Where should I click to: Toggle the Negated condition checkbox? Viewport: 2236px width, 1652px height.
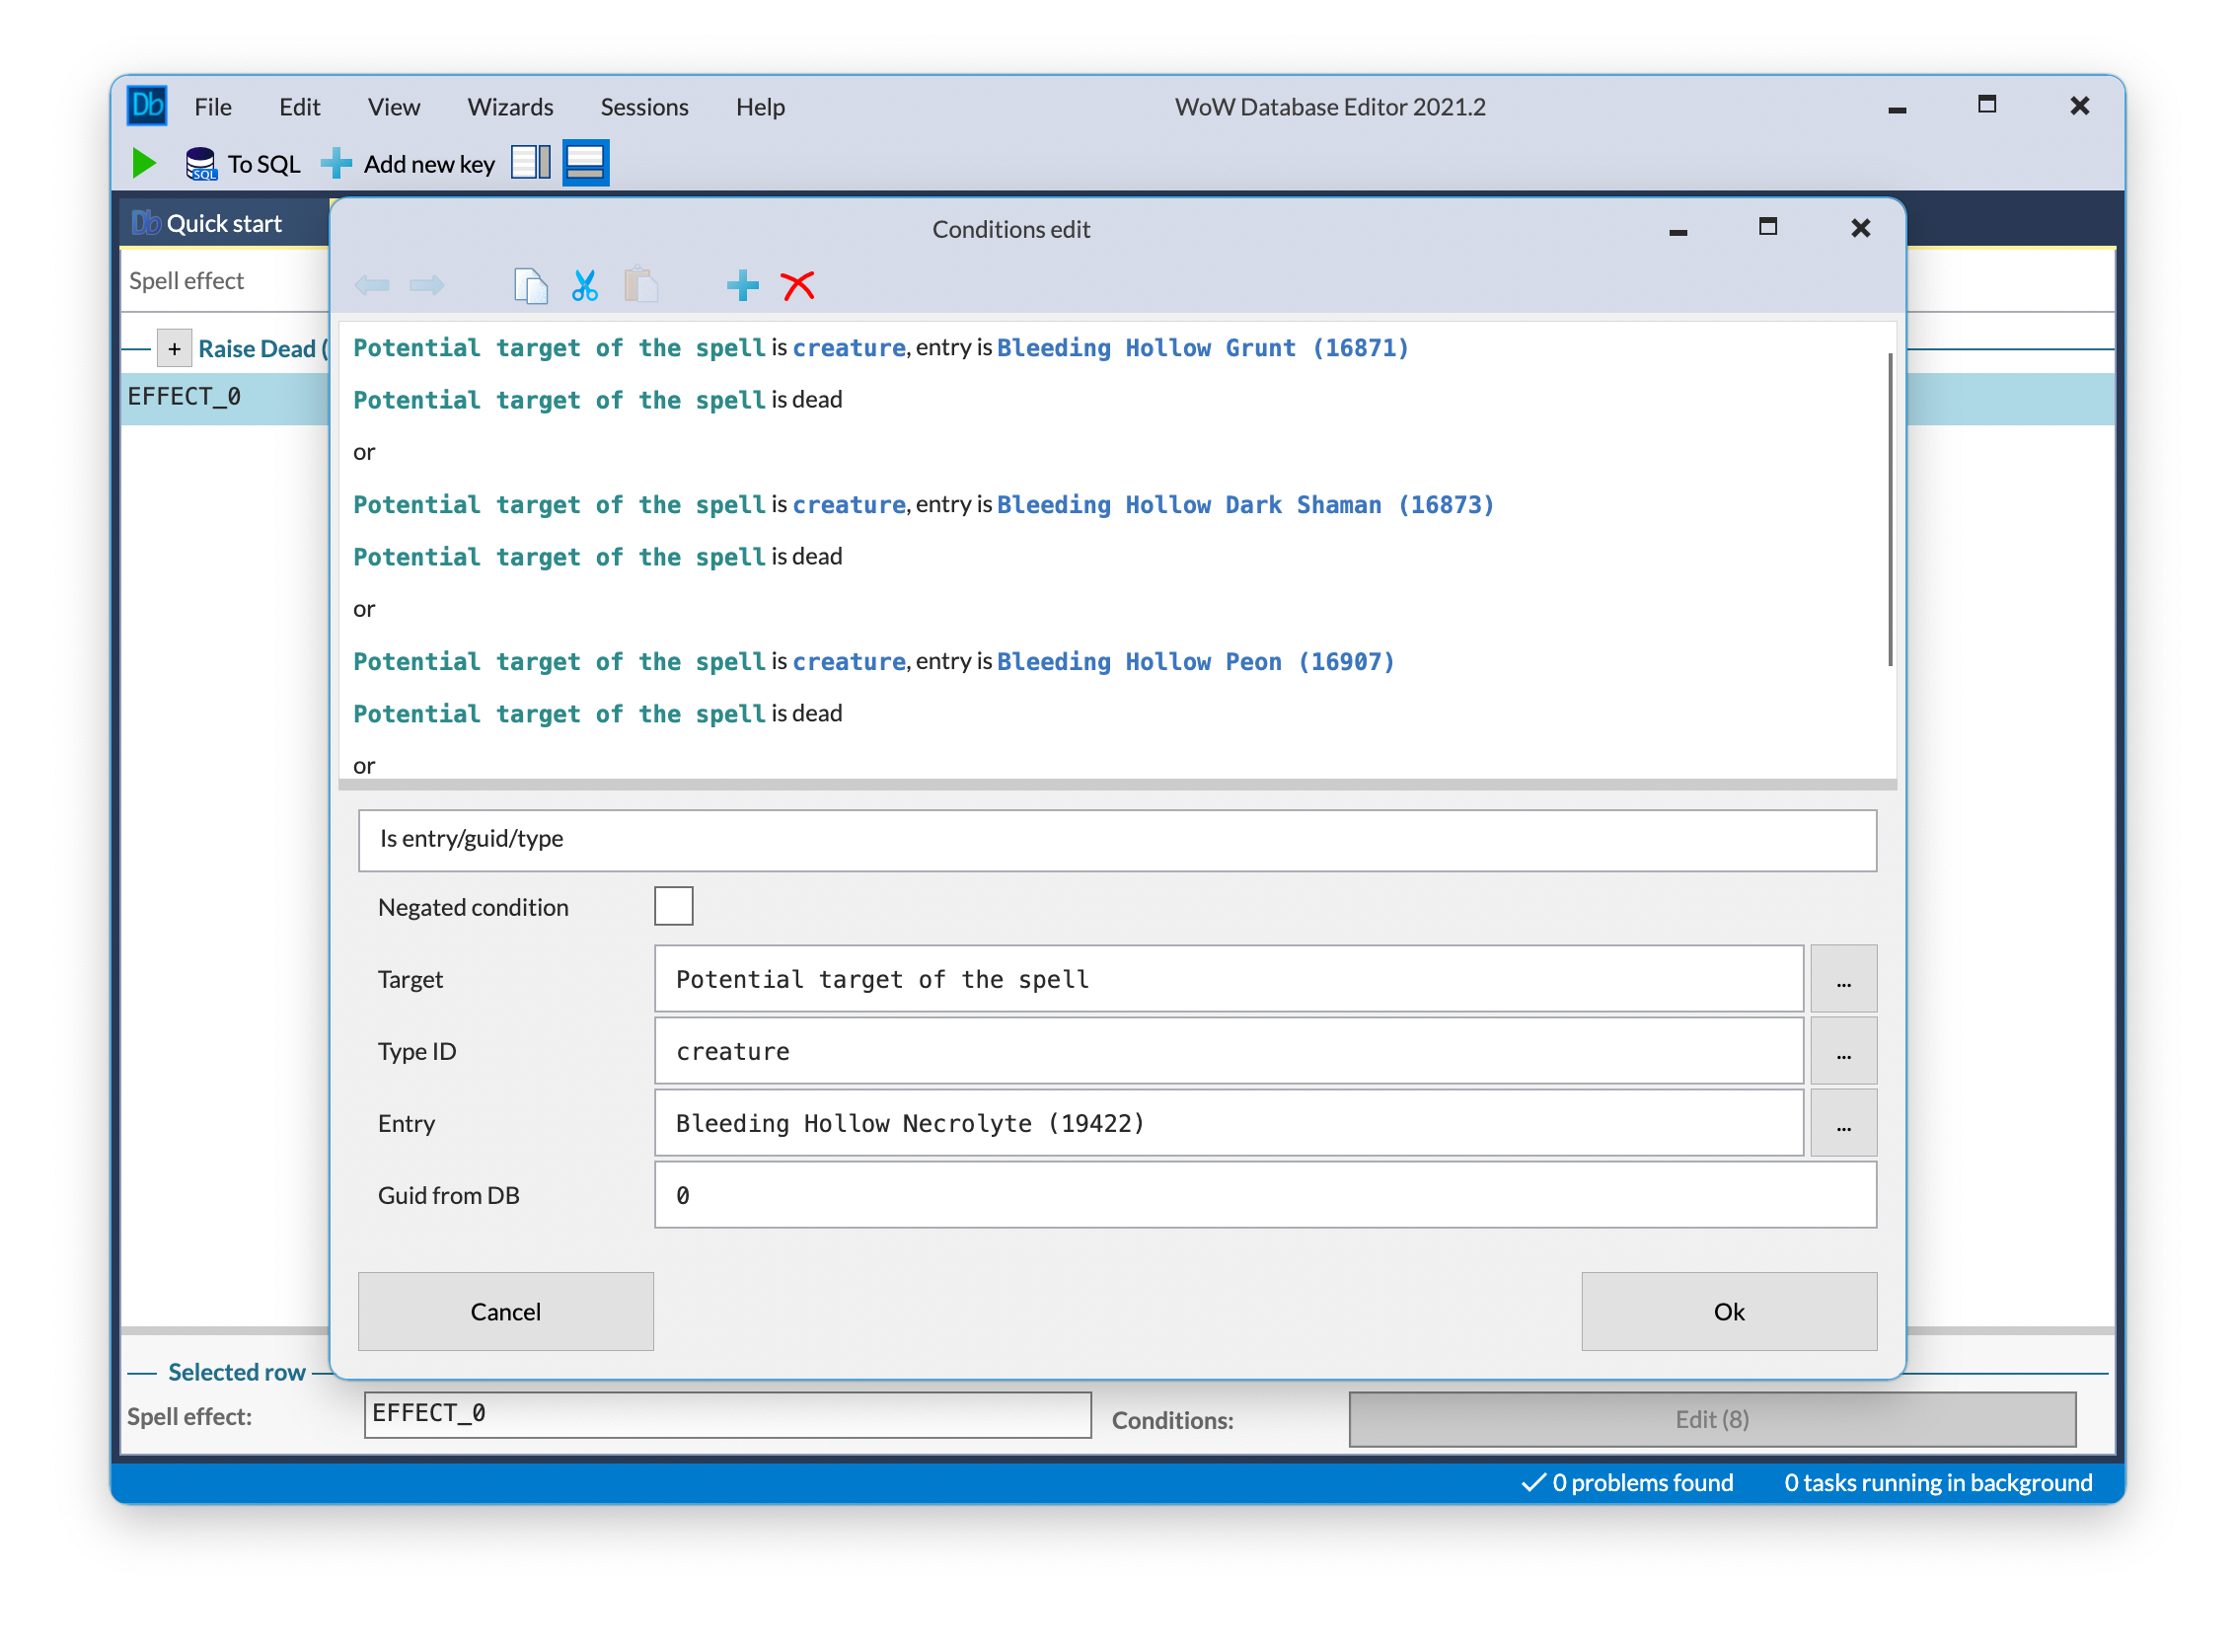[673, 906]
